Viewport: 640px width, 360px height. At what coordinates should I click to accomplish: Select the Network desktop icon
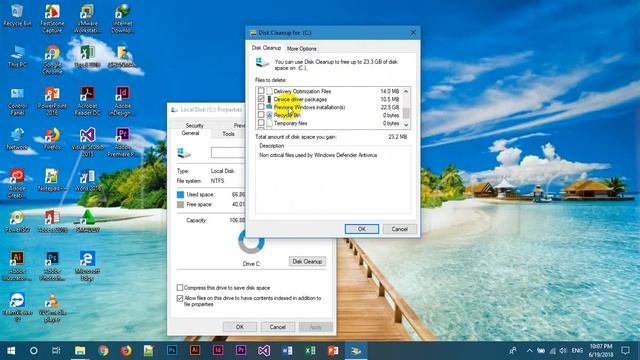17,139
